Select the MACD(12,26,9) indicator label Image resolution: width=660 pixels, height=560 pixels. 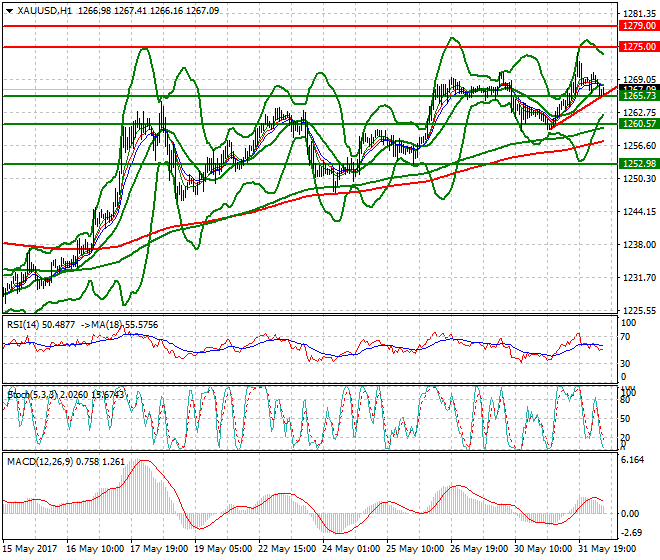(x=40, y=462)
